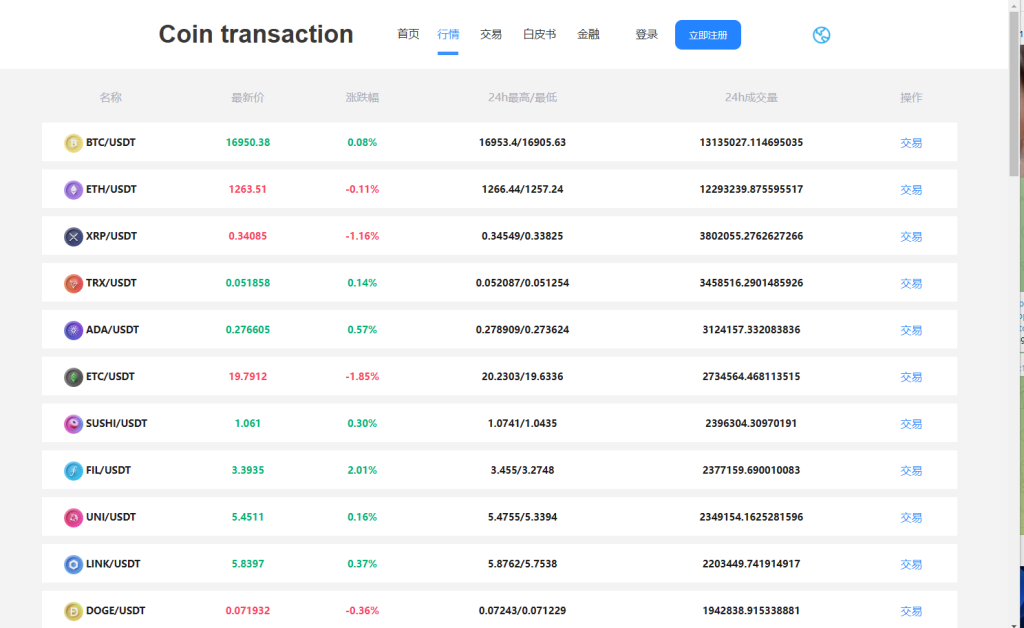Click the DOGE coin icon
1024x628 pixels.
73,611
